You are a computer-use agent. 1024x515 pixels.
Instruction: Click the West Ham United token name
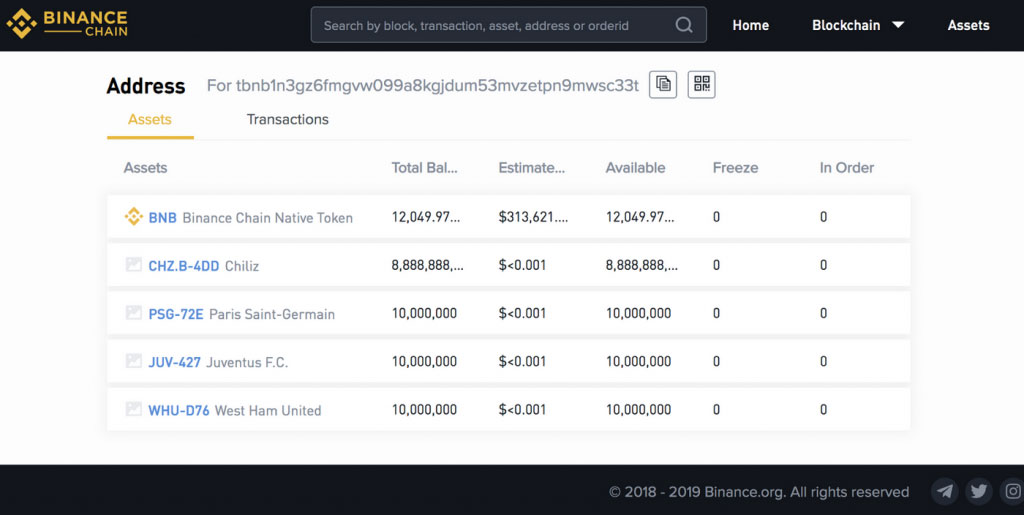[268, 411]
